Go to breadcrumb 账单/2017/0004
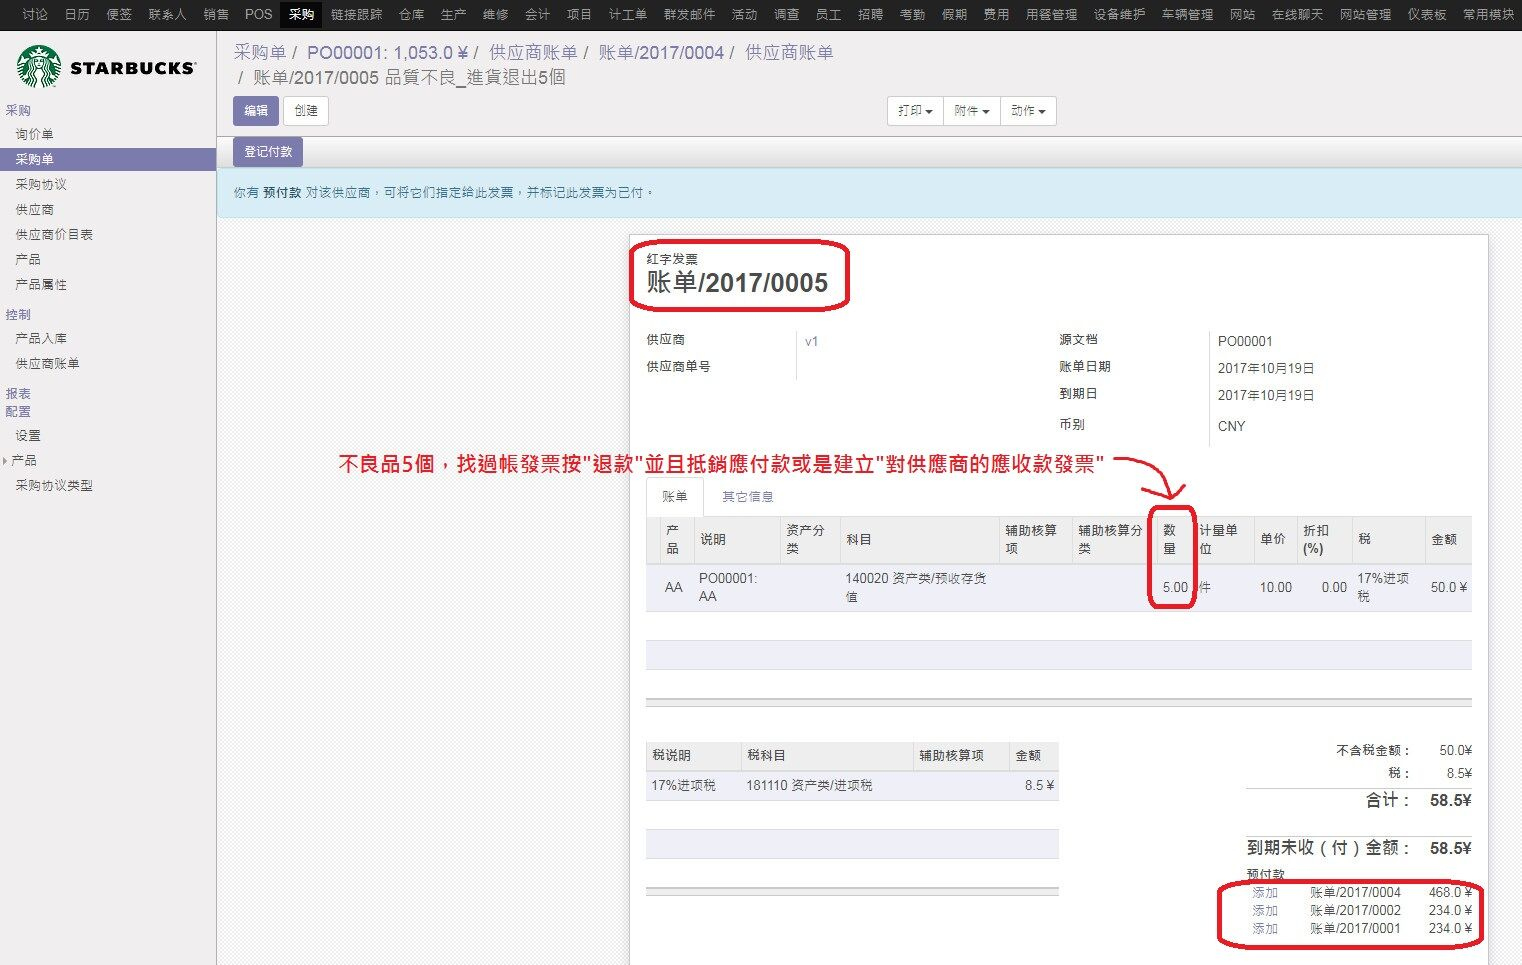Image resolution: width=1522 pixels, height=965 pixels. point(661,53)
